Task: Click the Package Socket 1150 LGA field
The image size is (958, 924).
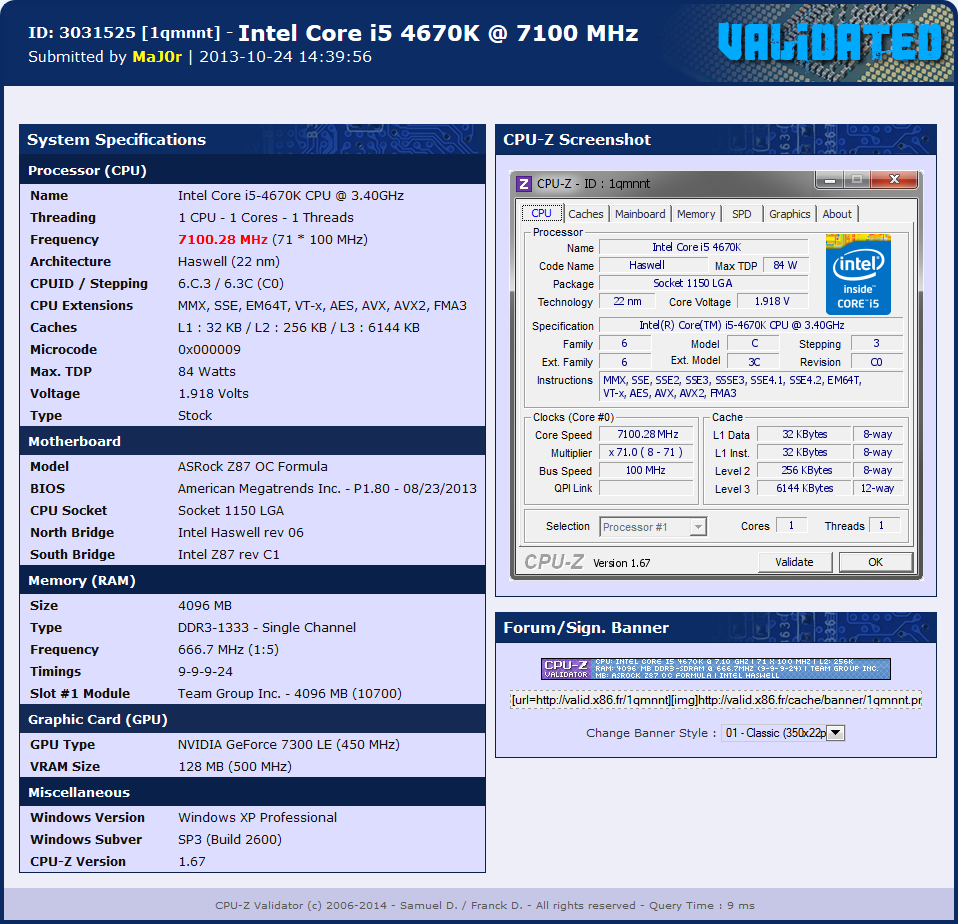Action: pyautogui.click(x=703, y=283)
